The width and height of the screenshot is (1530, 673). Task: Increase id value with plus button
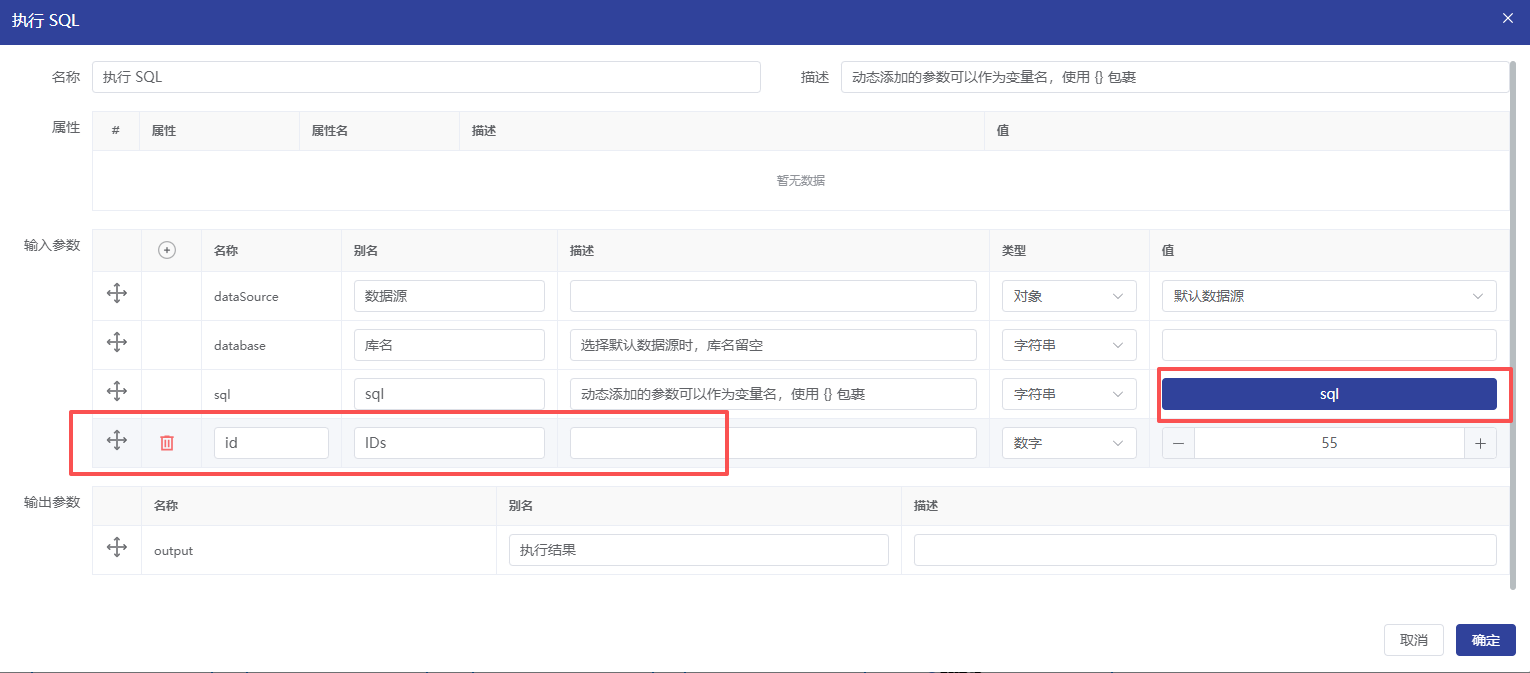(x=1480, y=443)
